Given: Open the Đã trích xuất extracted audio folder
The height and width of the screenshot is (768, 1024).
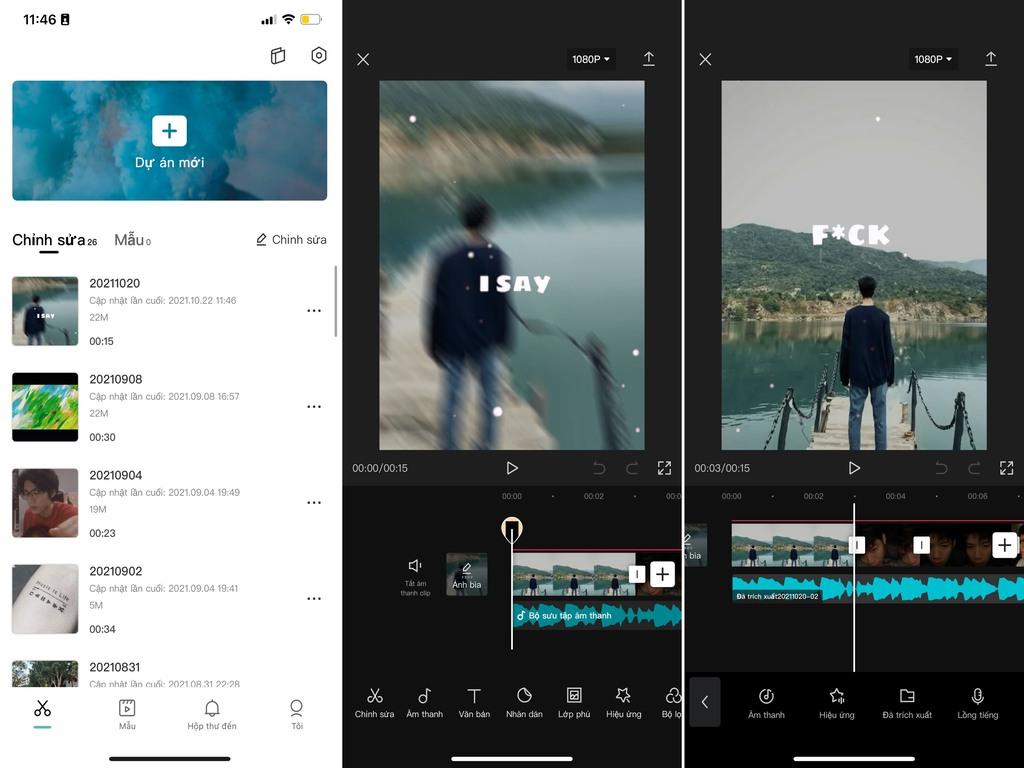Looking at the screenshot, I should point(906,701).
